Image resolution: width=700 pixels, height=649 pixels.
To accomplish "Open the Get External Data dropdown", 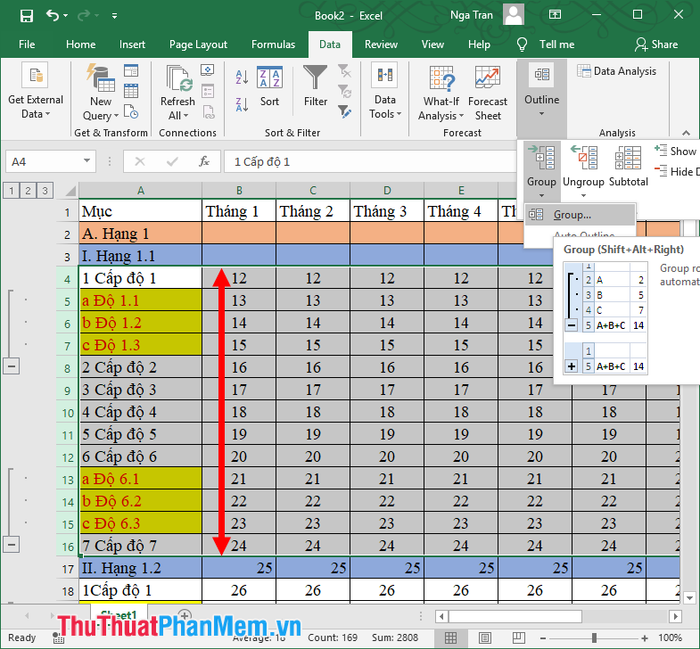I will [x=36, y=92].
